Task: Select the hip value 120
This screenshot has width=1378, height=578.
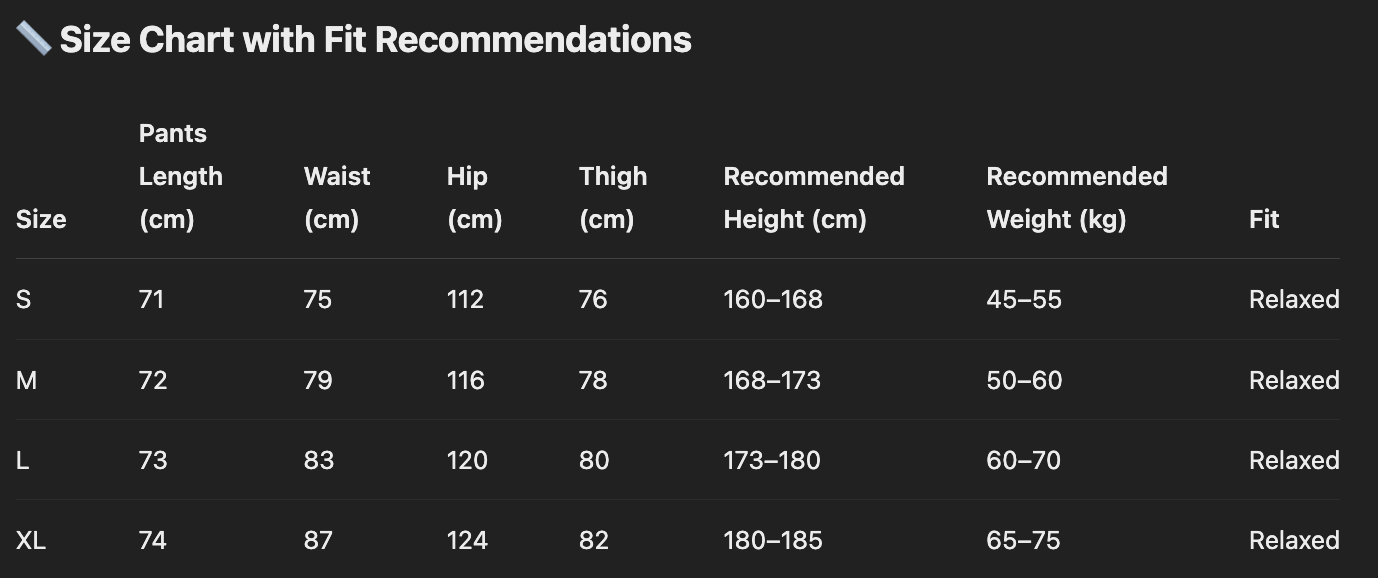Action: coord(467,461)
